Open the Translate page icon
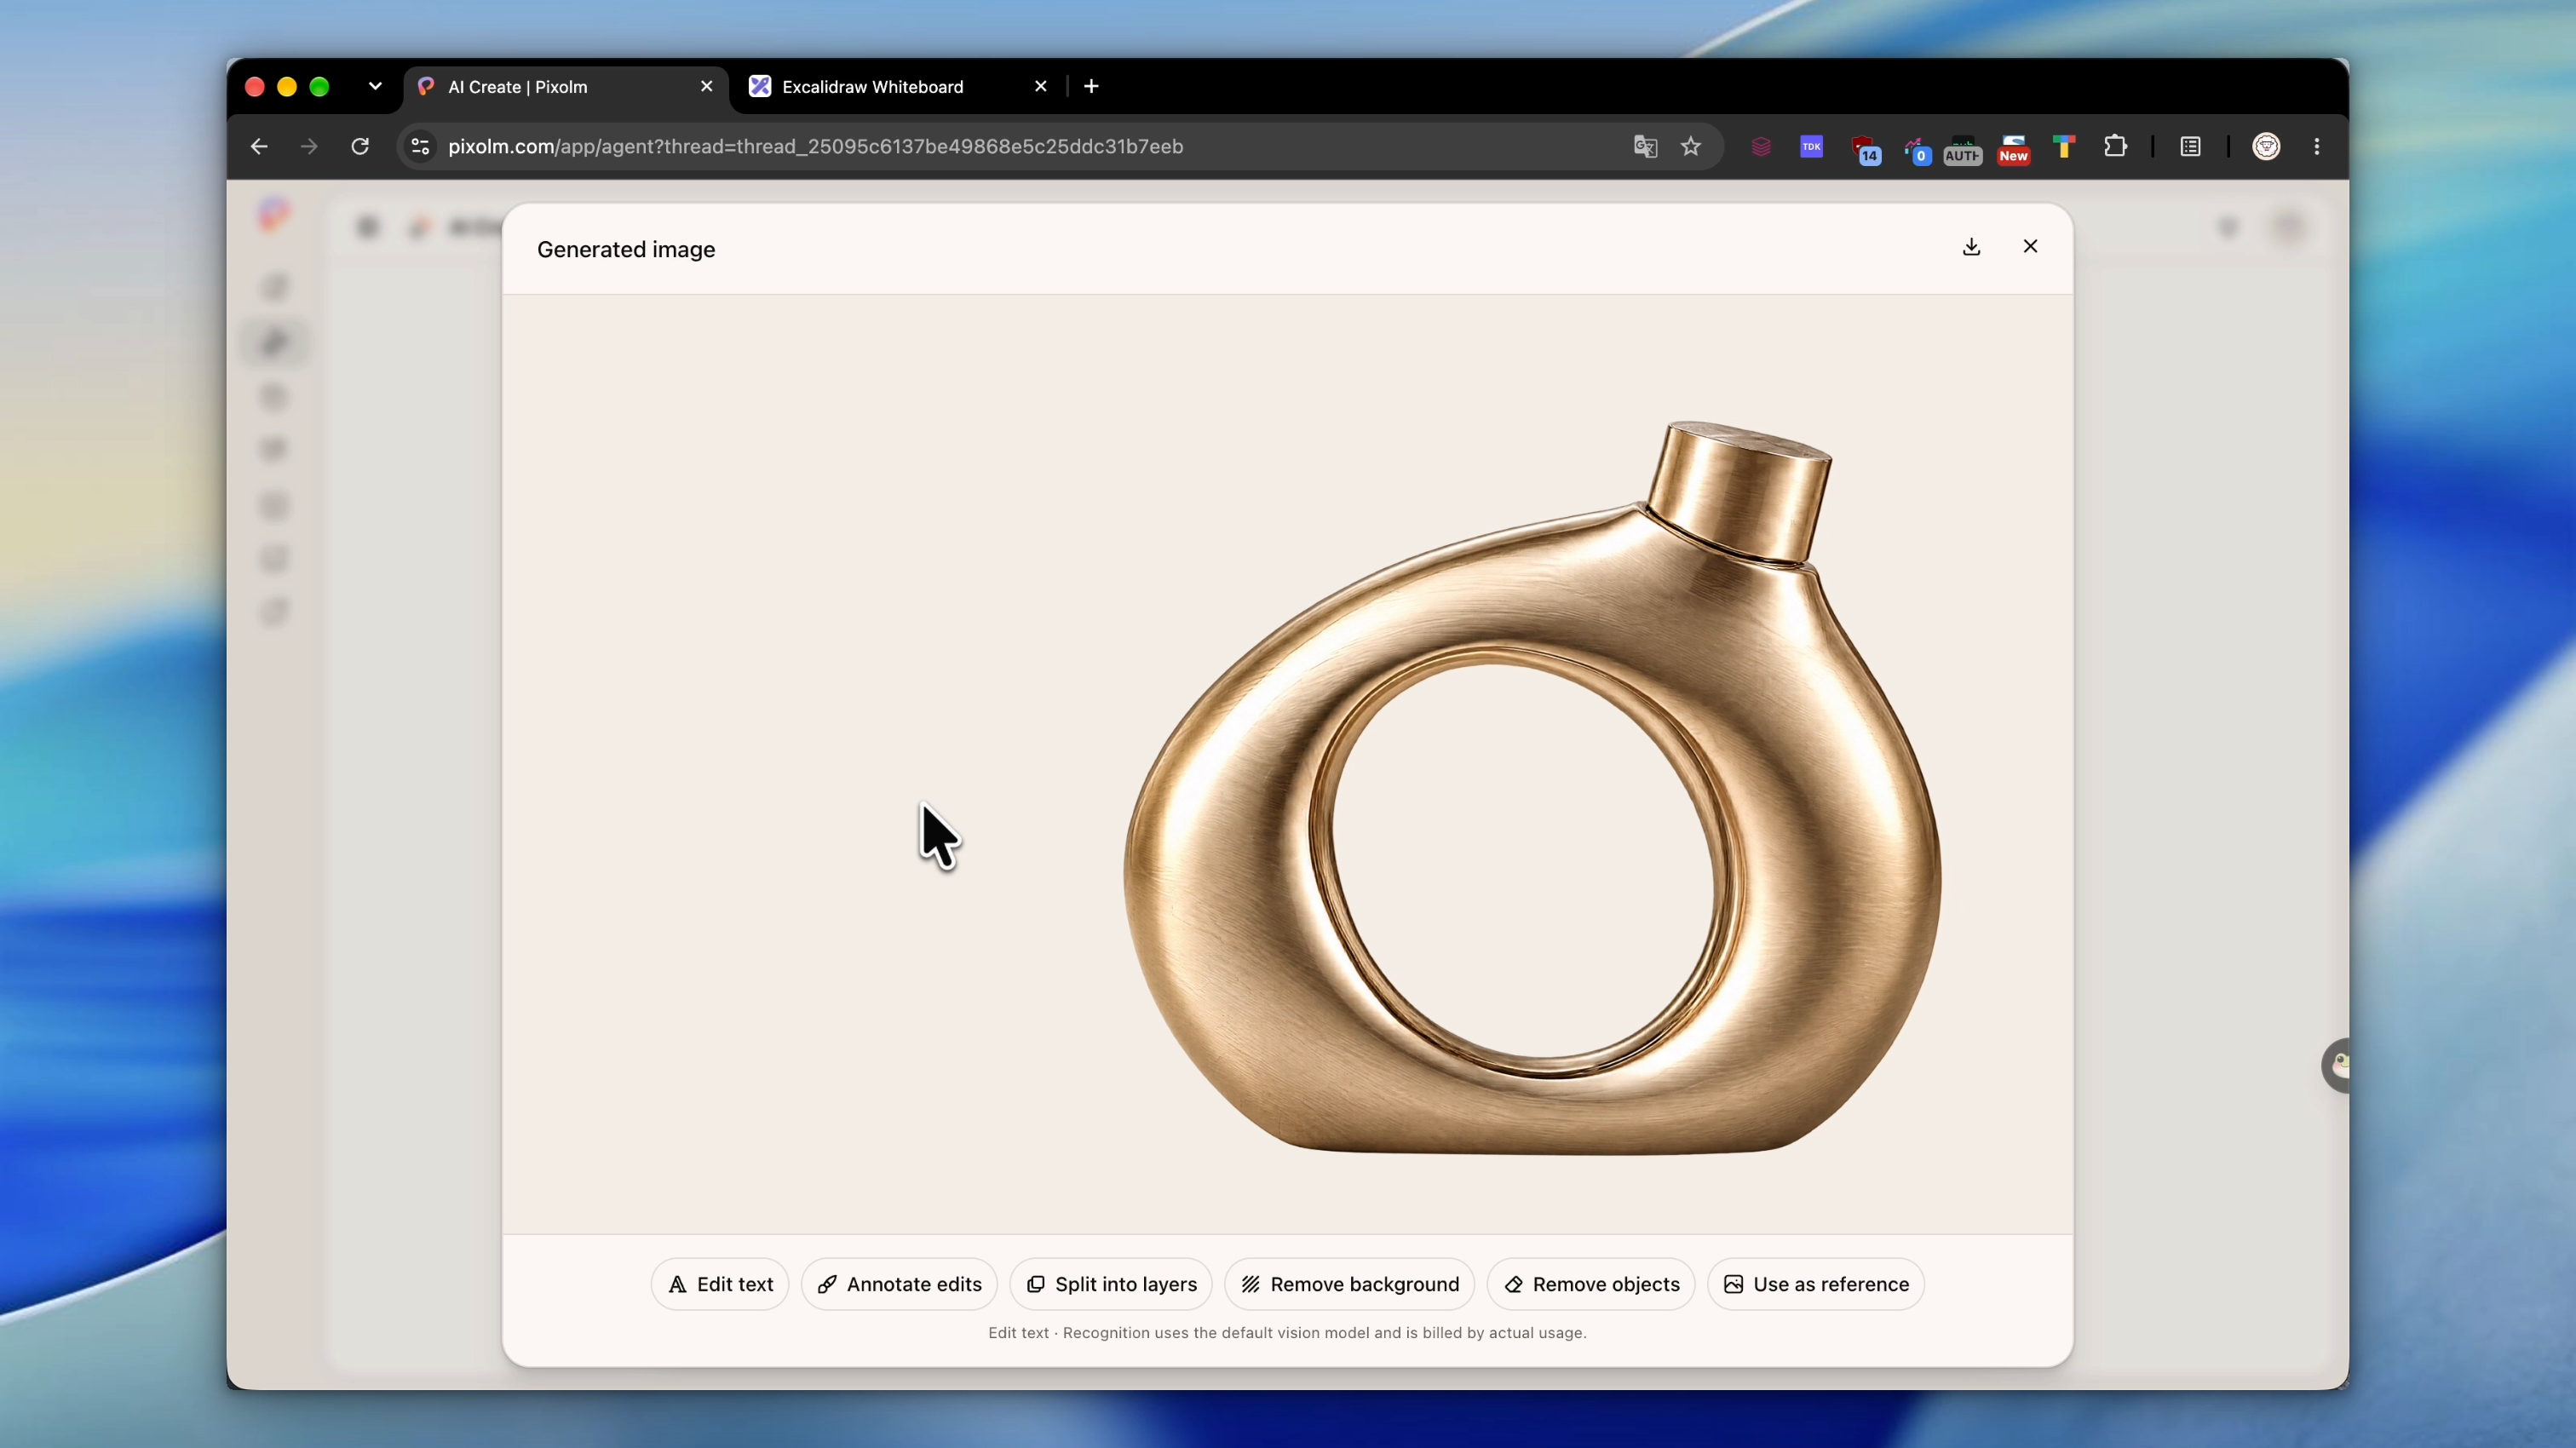 (1645, 147)
